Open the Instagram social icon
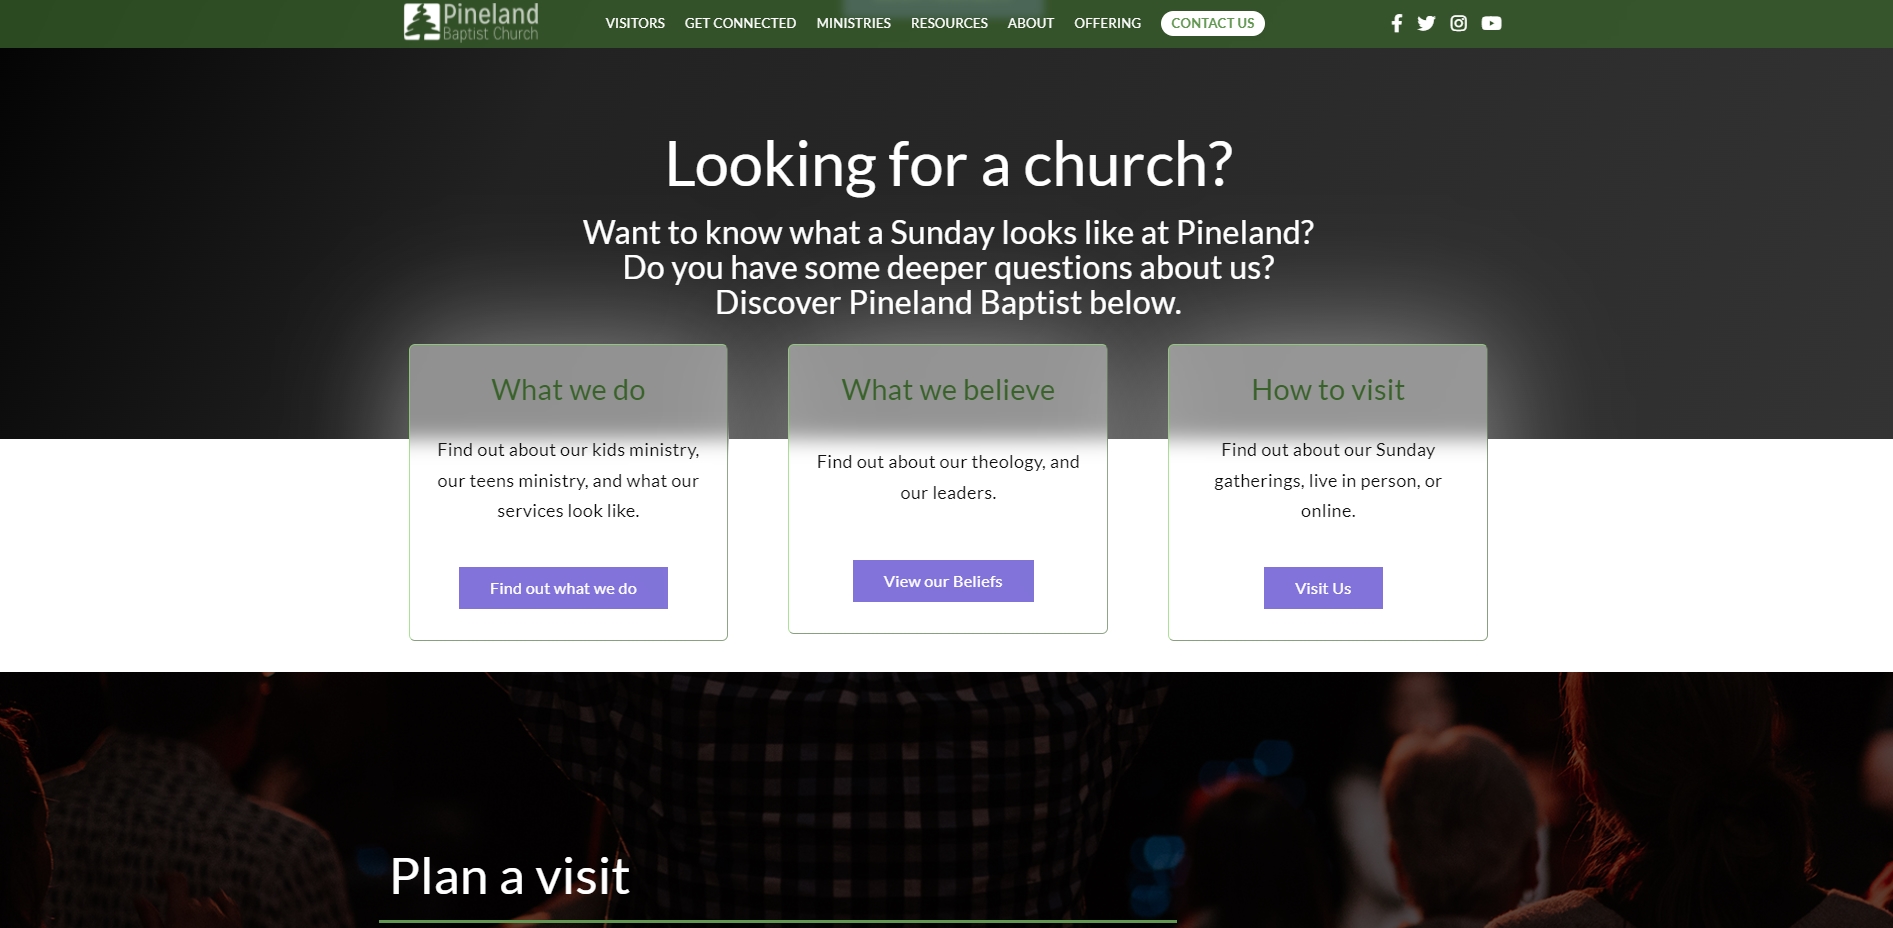This screenshot has height=928, width=1893. (1458, 23)
